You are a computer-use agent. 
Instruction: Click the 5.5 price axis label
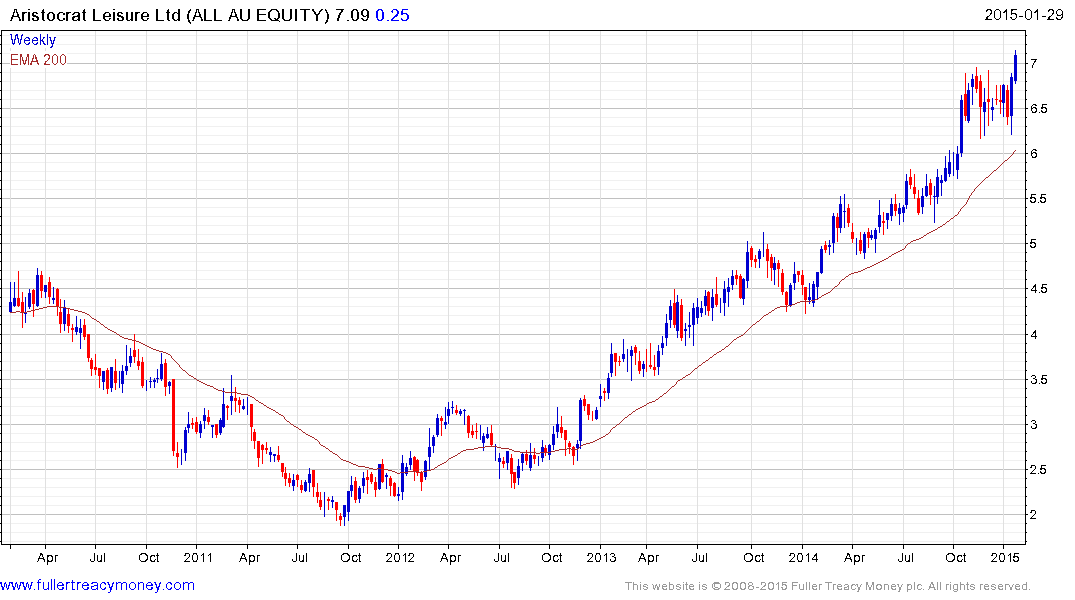tap(1038, 200)
